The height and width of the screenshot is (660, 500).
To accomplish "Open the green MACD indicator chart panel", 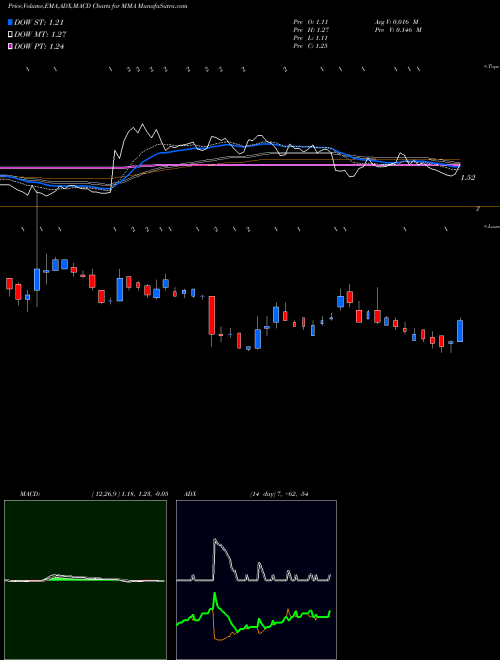I will (85, 580).
